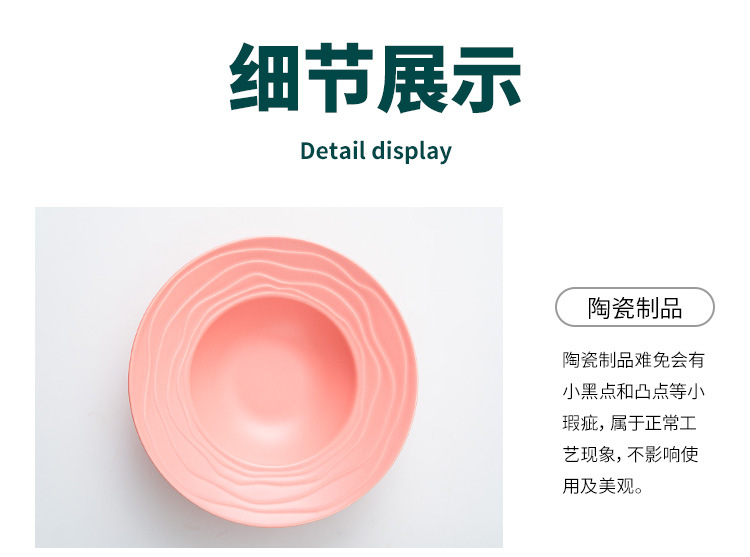Click the 细节展示 main heading
Image resolution: width=750 pixels, height=557 pixels.
(375, 78)
